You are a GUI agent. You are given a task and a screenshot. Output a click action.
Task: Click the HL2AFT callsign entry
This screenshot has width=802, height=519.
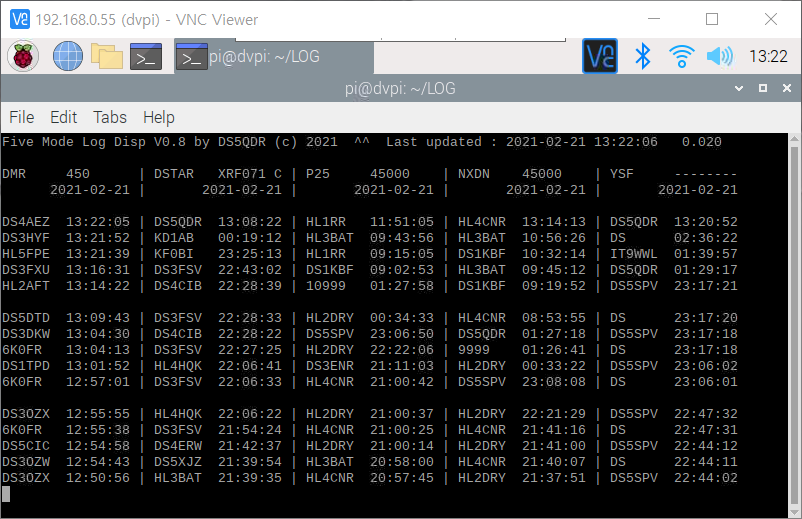(26, 286)
